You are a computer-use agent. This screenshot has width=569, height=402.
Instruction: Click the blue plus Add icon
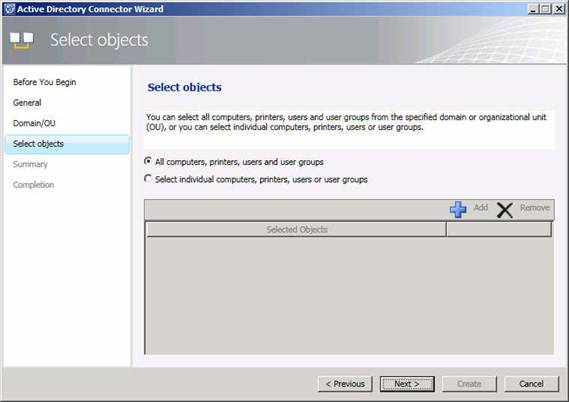[x=458, y=209]
